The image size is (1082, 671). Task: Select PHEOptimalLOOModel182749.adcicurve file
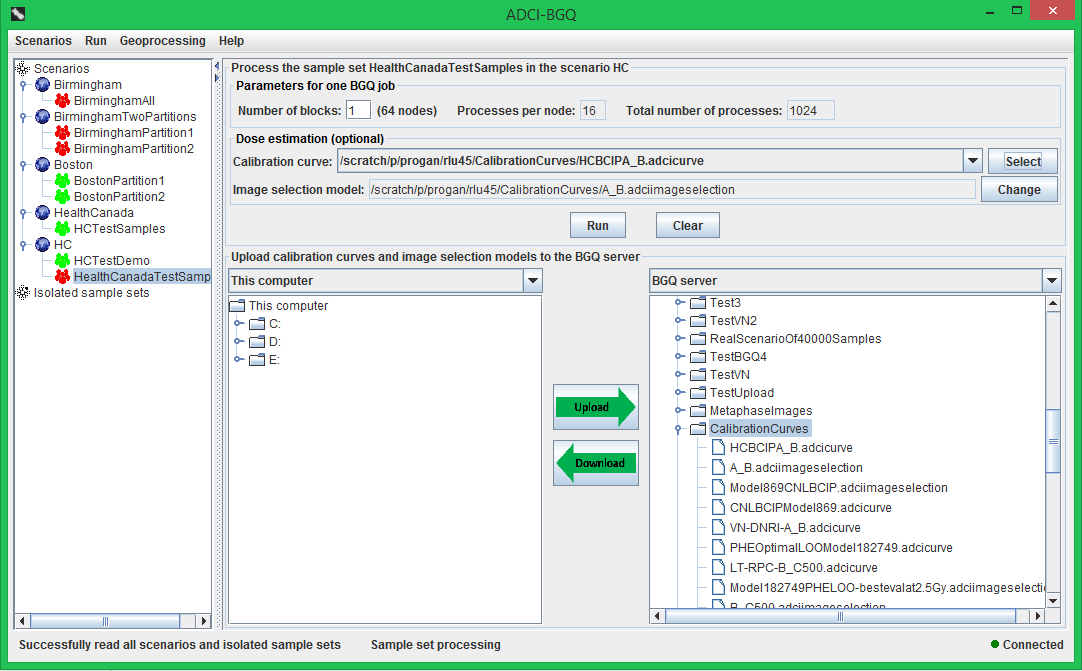pyautogui.click(x=840, y=548)
